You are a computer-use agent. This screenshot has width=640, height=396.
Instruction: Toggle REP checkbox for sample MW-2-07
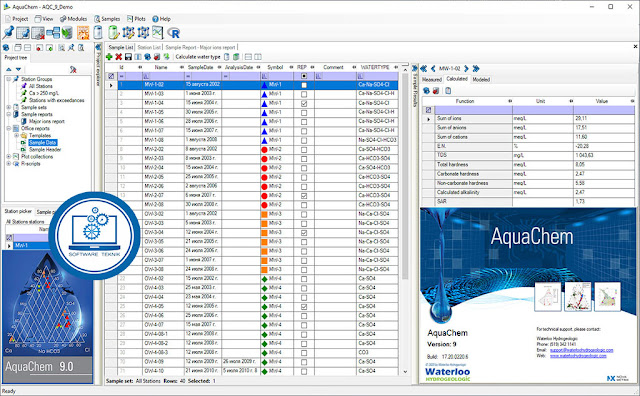304,196
